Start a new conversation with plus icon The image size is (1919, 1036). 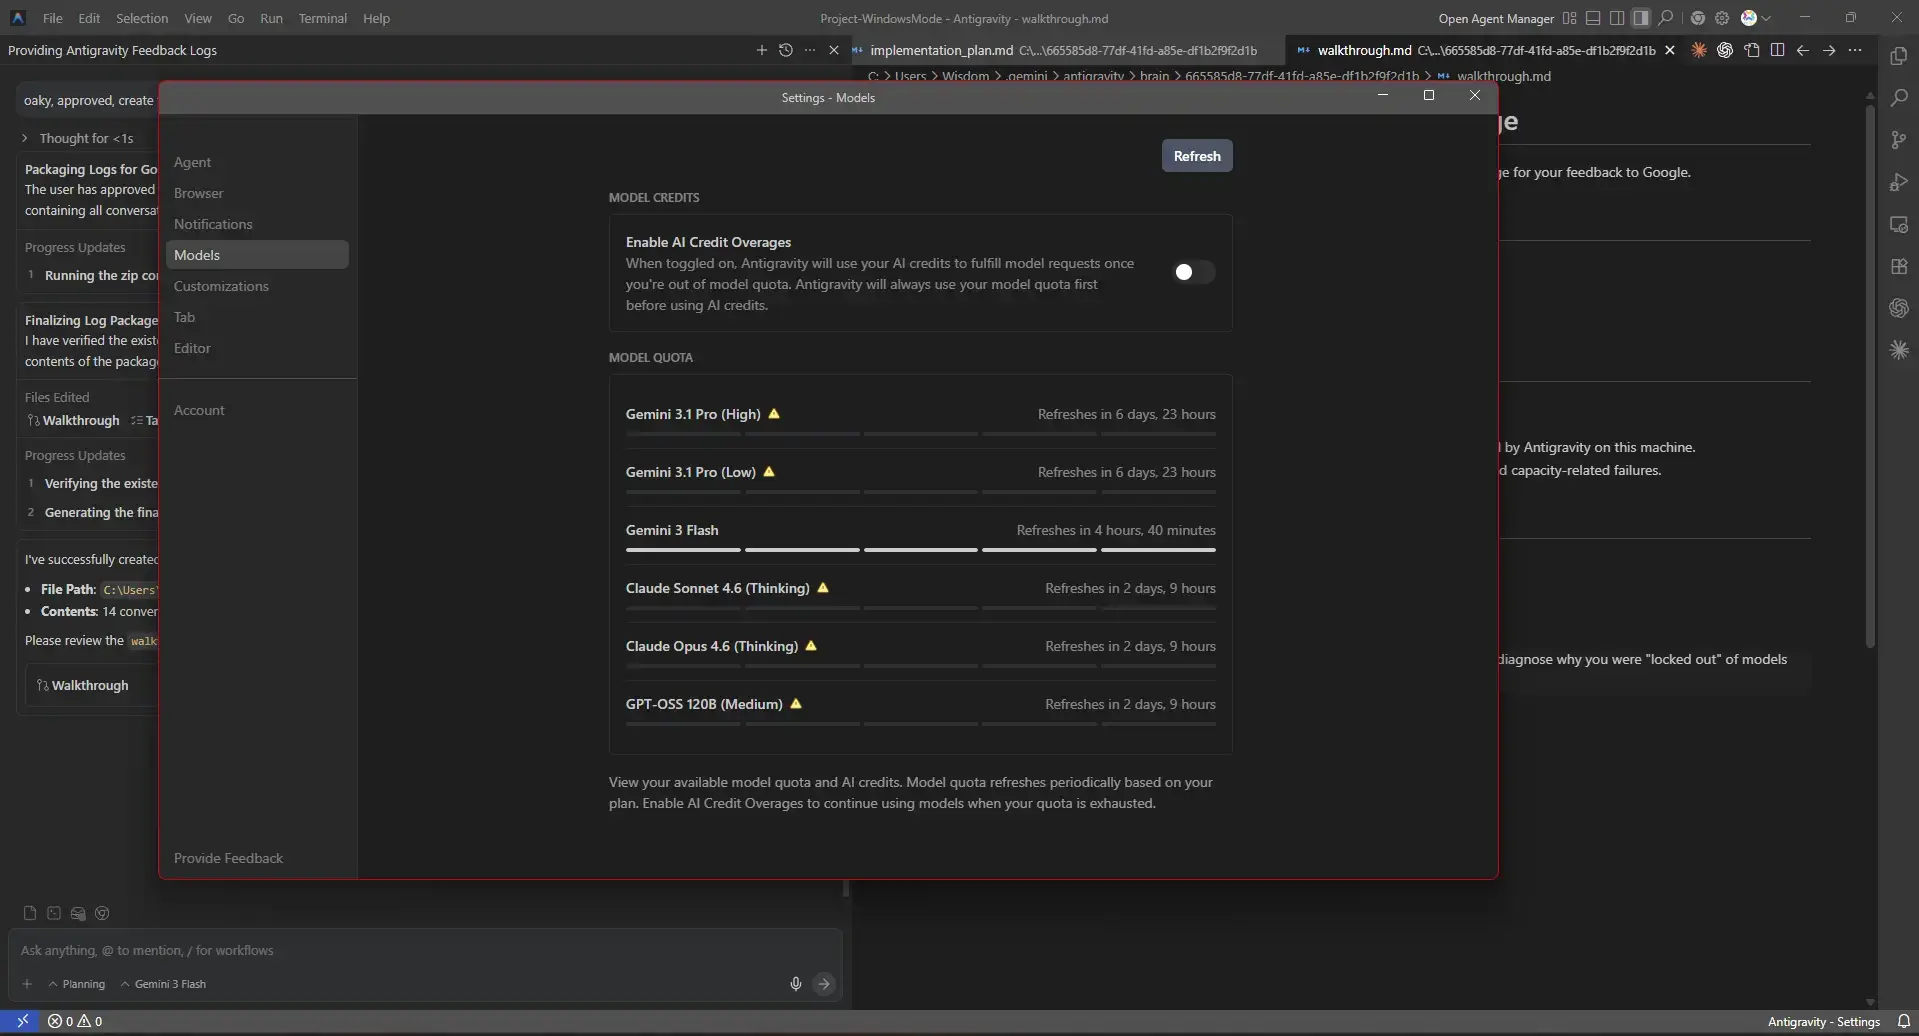tap(761, 50)
